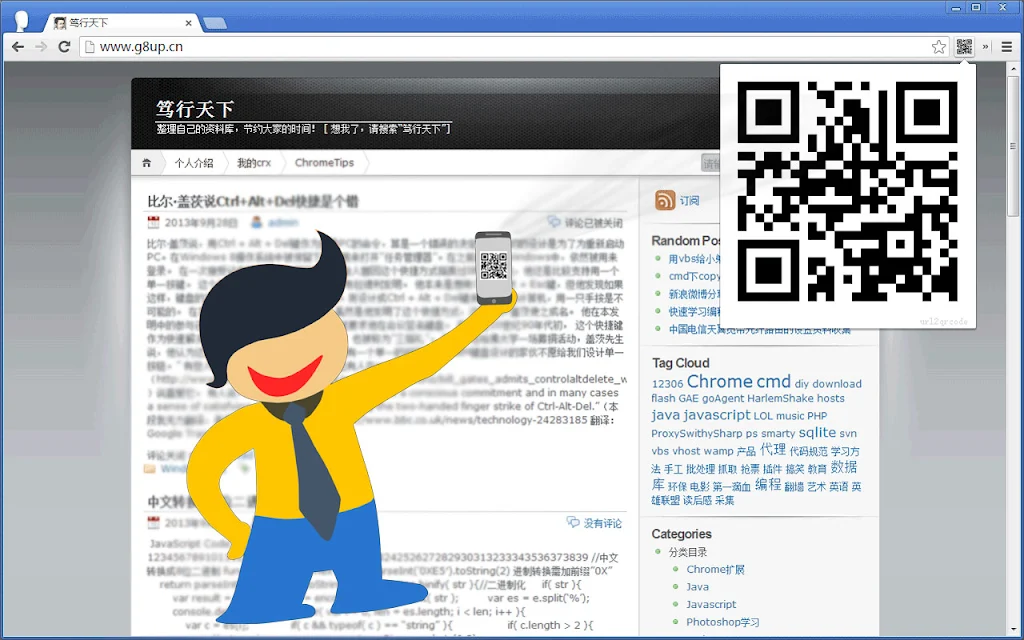Click scrollbar down arrow

(1013, 631)
